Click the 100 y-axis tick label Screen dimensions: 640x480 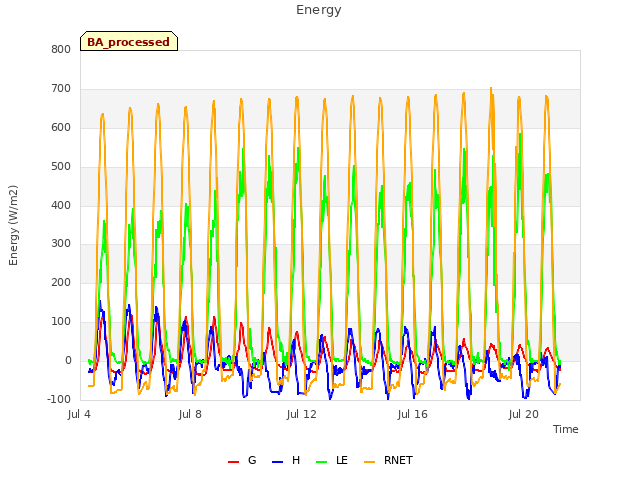pos(61,322)
